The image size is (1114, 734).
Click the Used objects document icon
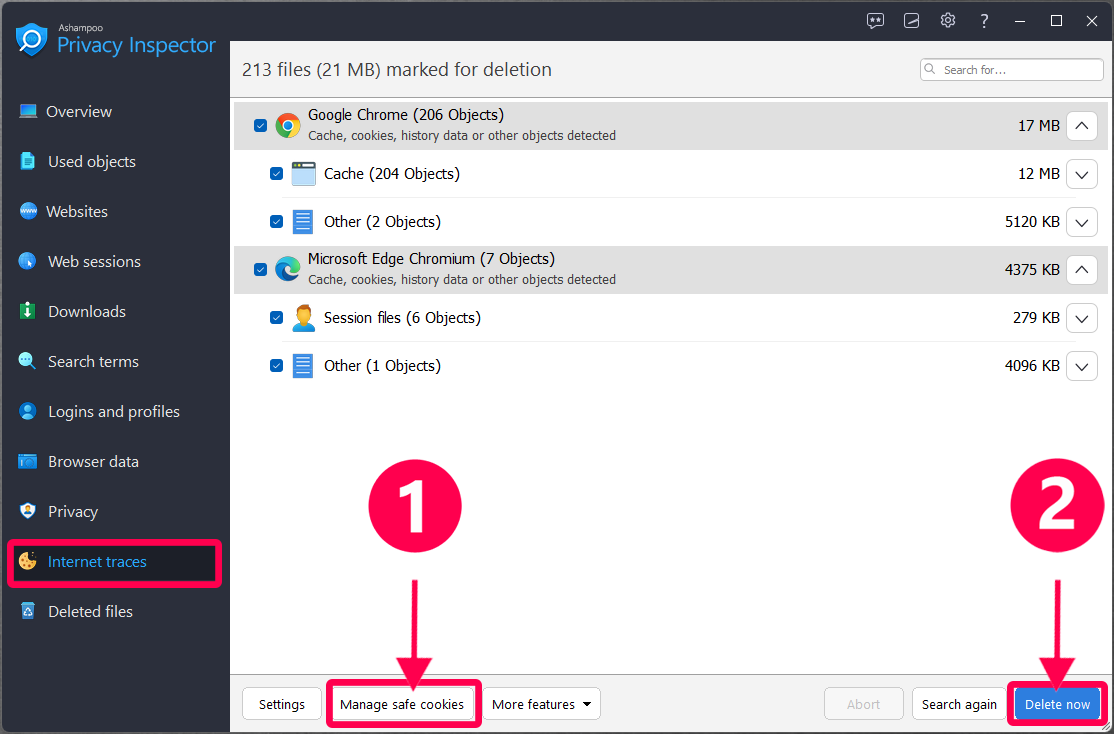28,161
